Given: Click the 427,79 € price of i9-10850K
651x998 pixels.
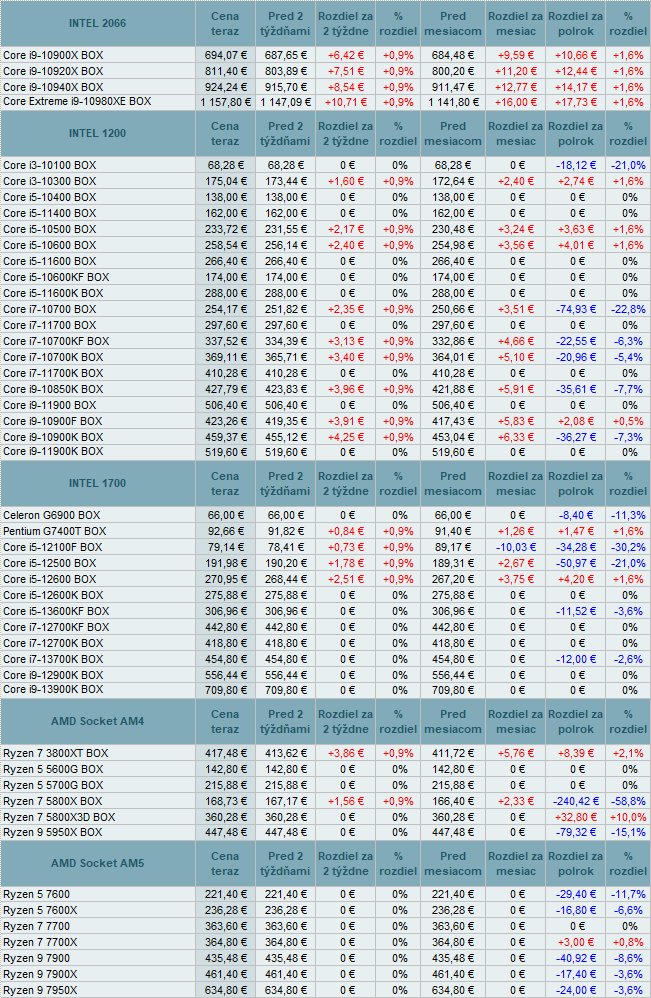Looking at the screenshot, I should tap(225, 390).
